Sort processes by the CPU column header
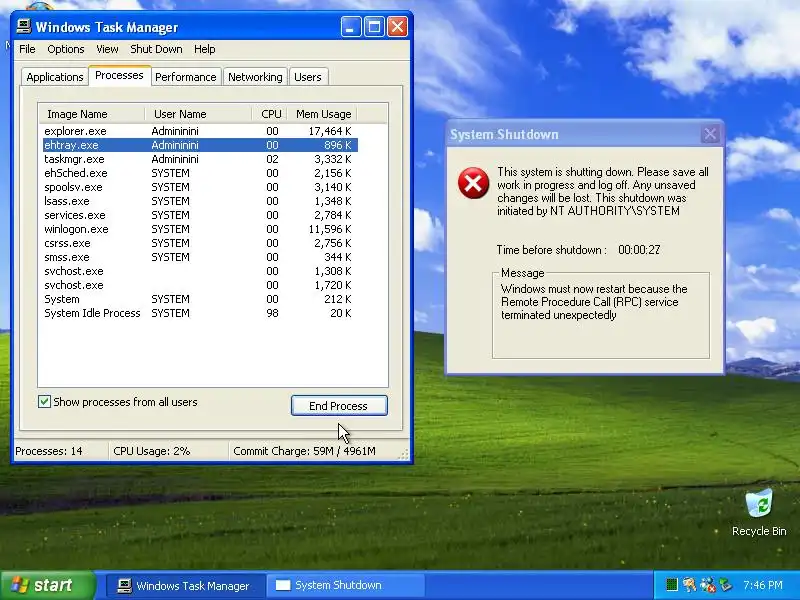The height and width of the screenshot is (600, 800). click(x=269, y=114)
